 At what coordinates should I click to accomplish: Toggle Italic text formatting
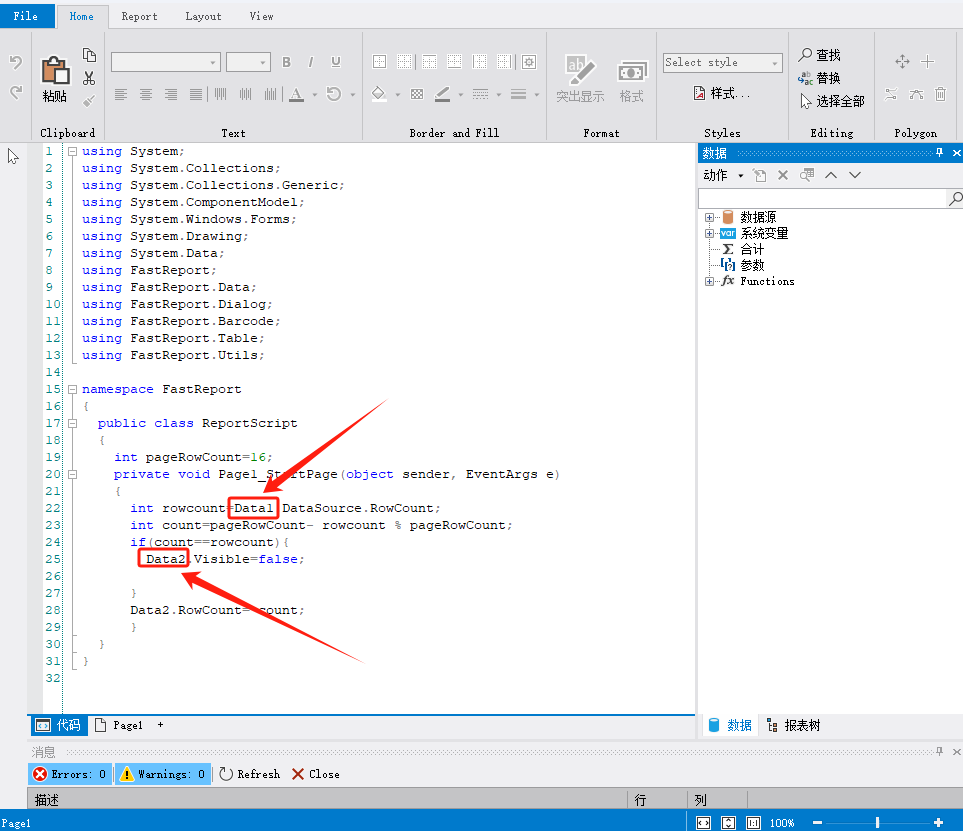click(311, 62)
